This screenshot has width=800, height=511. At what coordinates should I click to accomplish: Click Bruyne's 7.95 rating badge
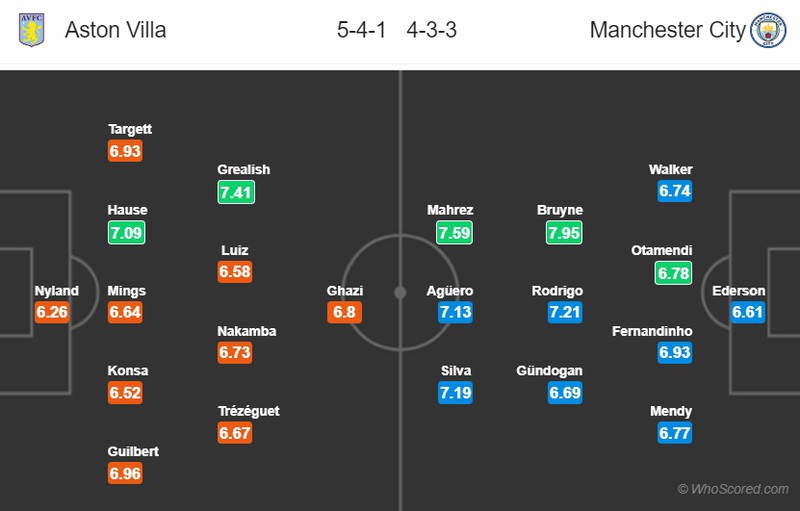(565, 232)
